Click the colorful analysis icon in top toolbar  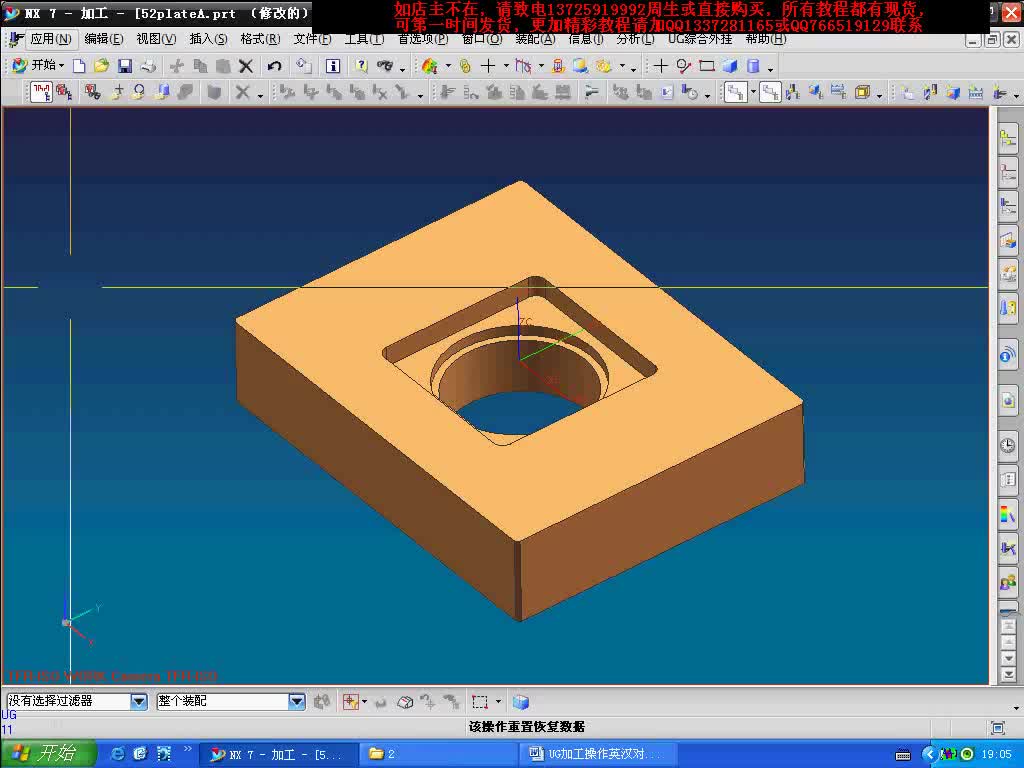429,66
